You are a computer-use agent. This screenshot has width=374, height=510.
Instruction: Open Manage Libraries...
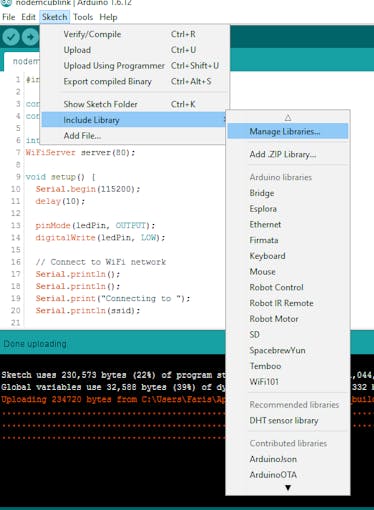pos(288,131)
